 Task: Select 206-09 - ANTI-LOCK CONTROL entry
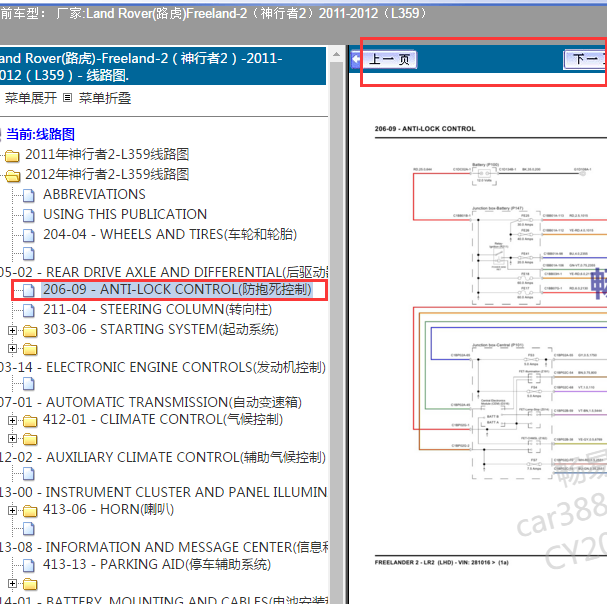(x=177, y=289)
